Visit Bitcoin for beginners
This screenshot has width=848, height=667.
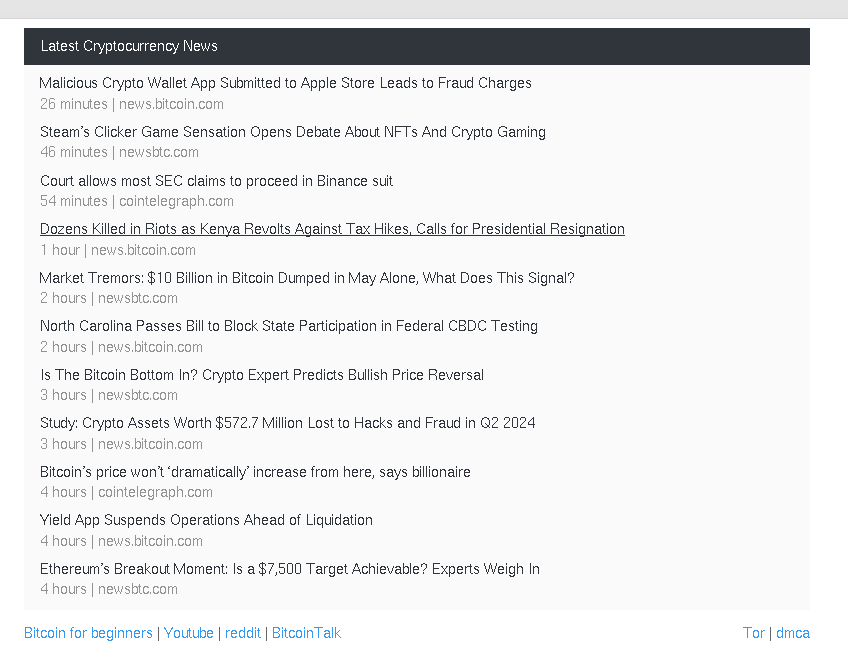pyautogui.click(x=87, y=633)
